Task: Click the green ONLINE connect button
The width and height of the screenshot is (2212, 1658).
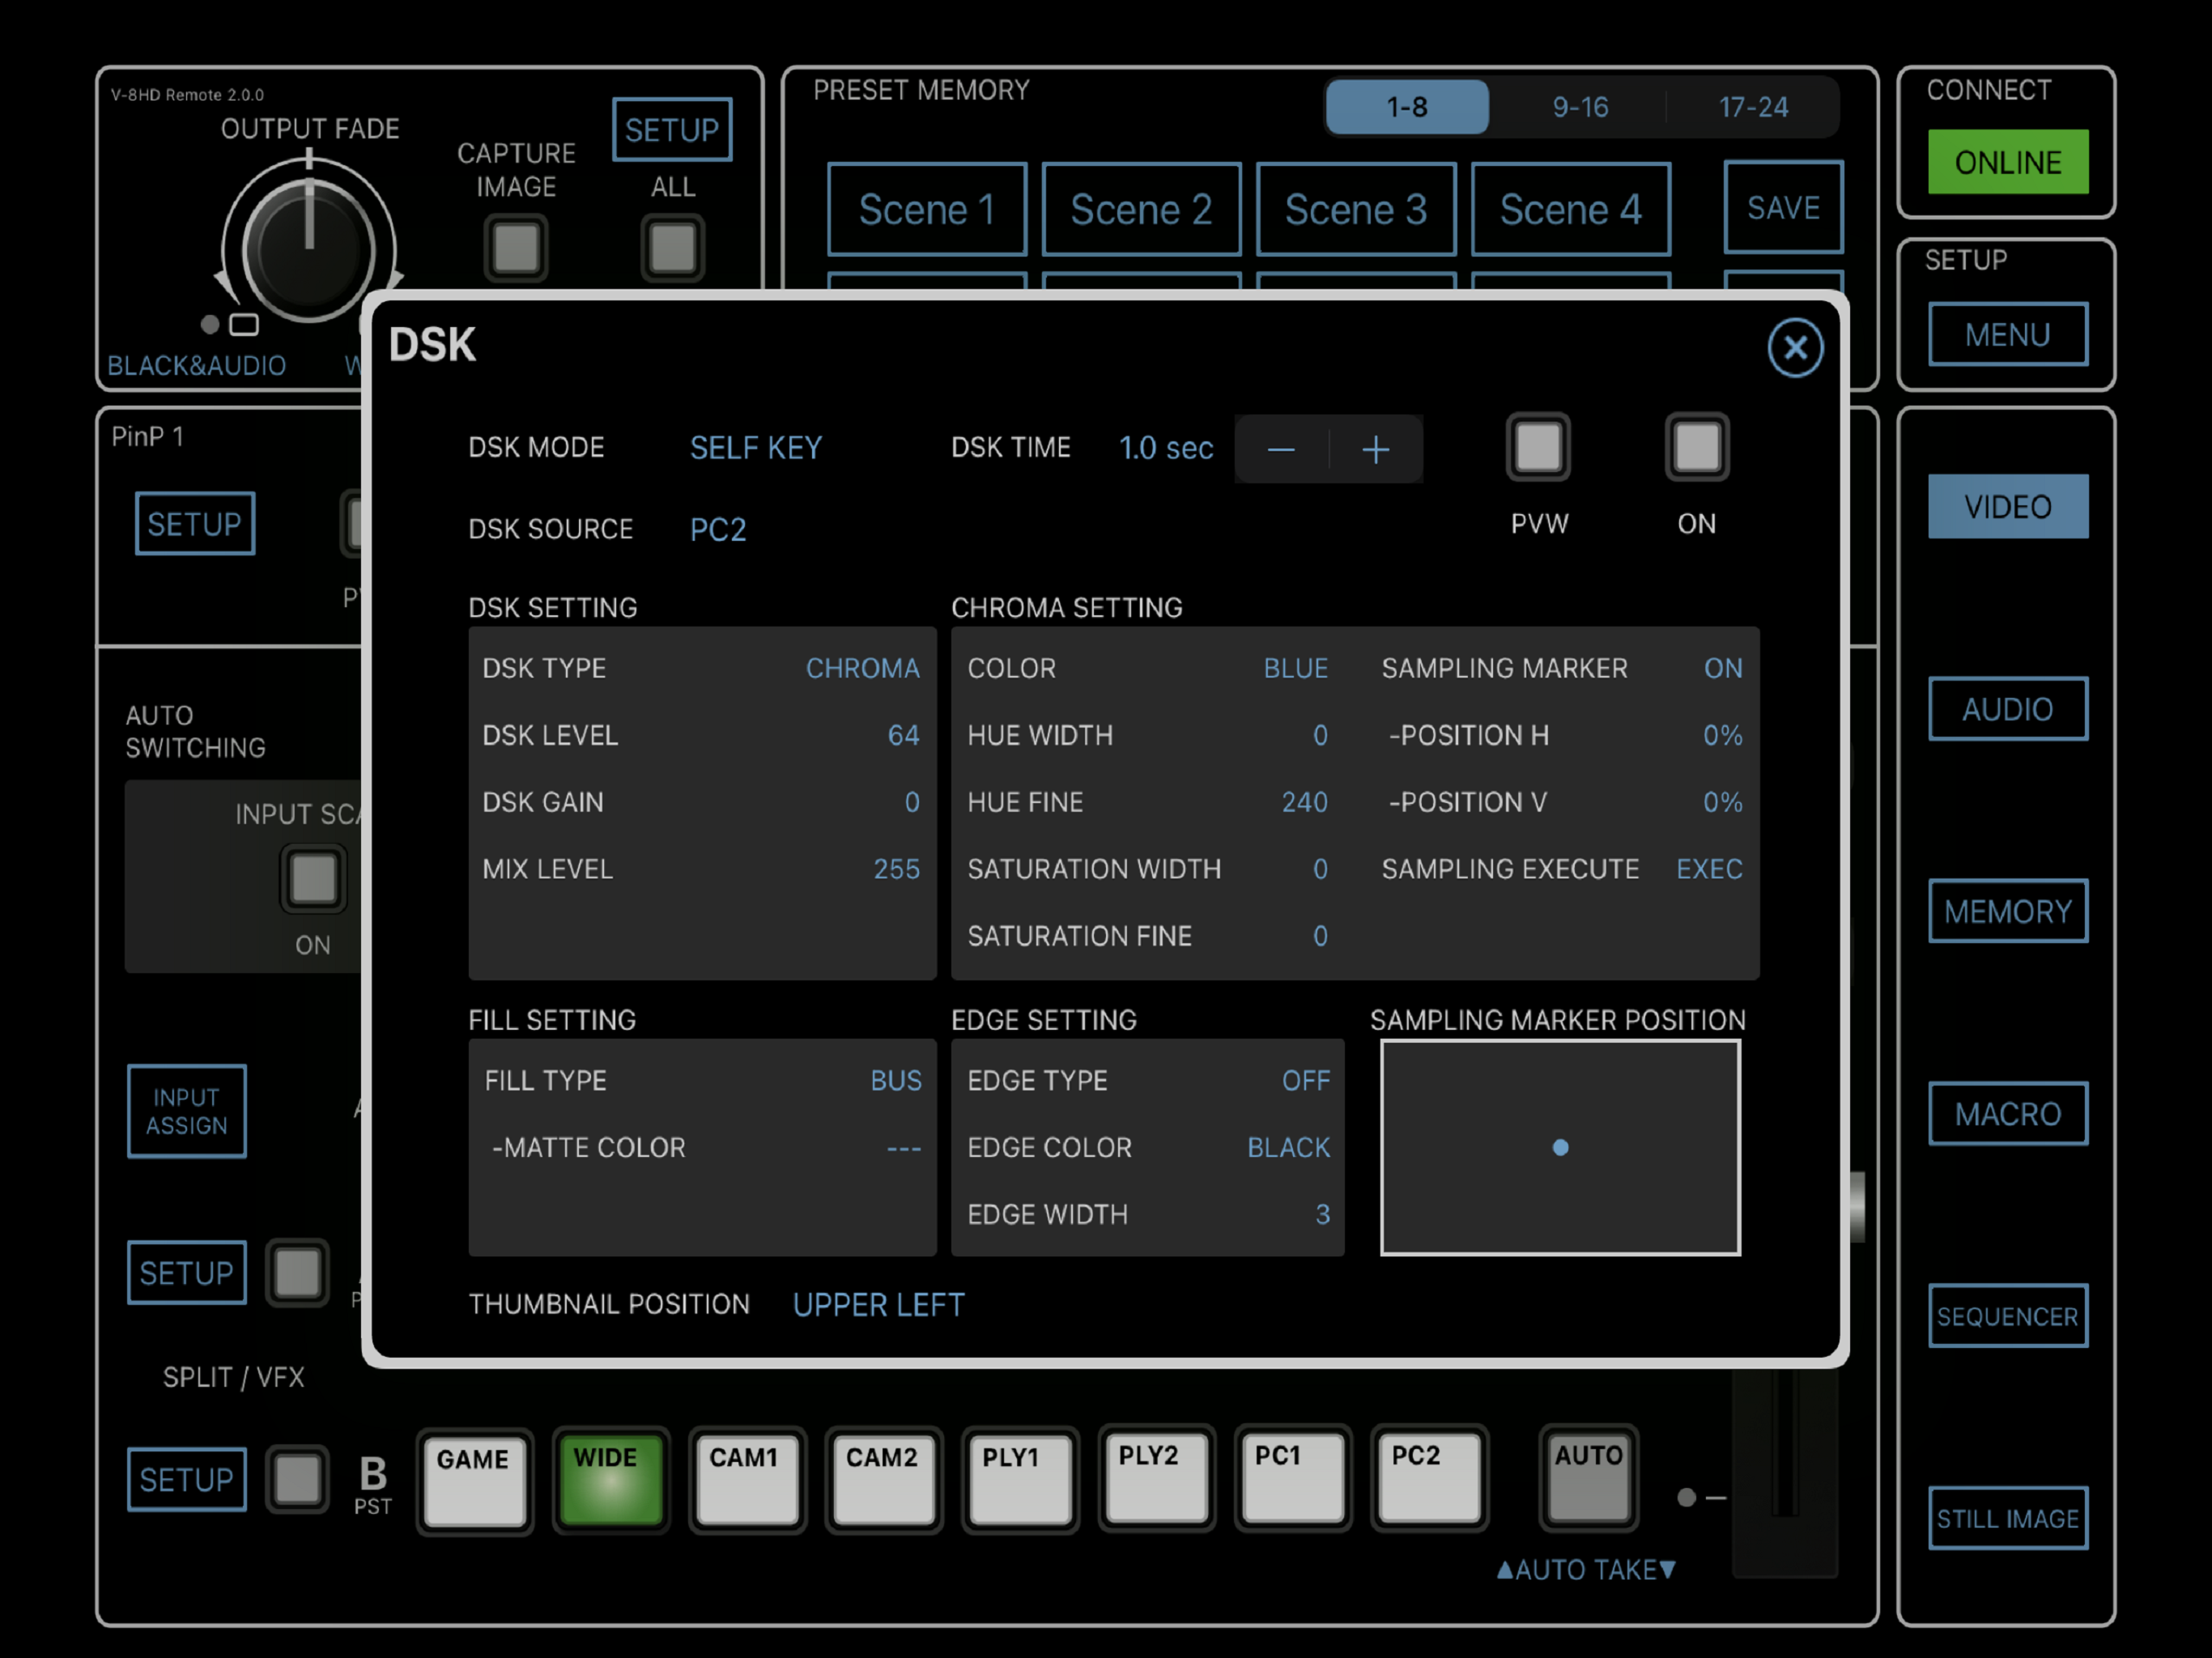Action: tap(2008, 162)
